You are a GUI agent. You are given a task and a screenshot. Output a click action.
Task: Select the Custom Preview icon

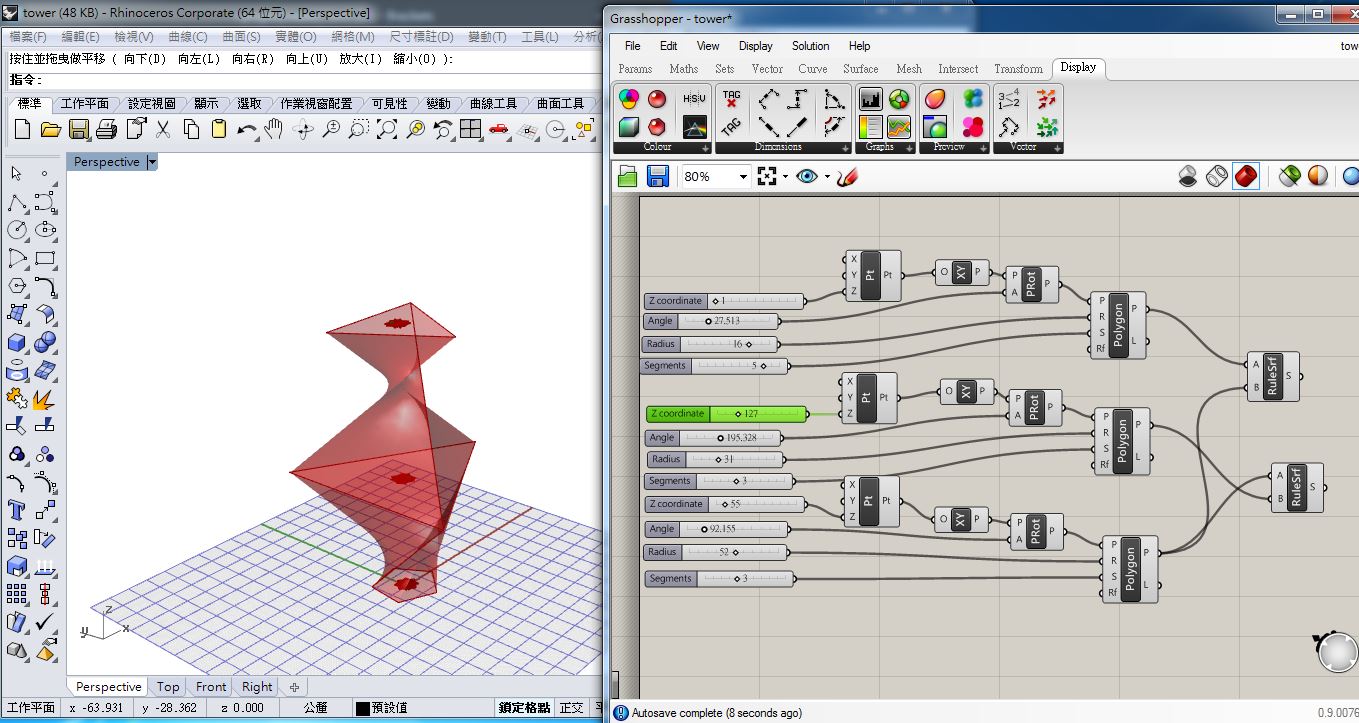[x=936, y=98]
